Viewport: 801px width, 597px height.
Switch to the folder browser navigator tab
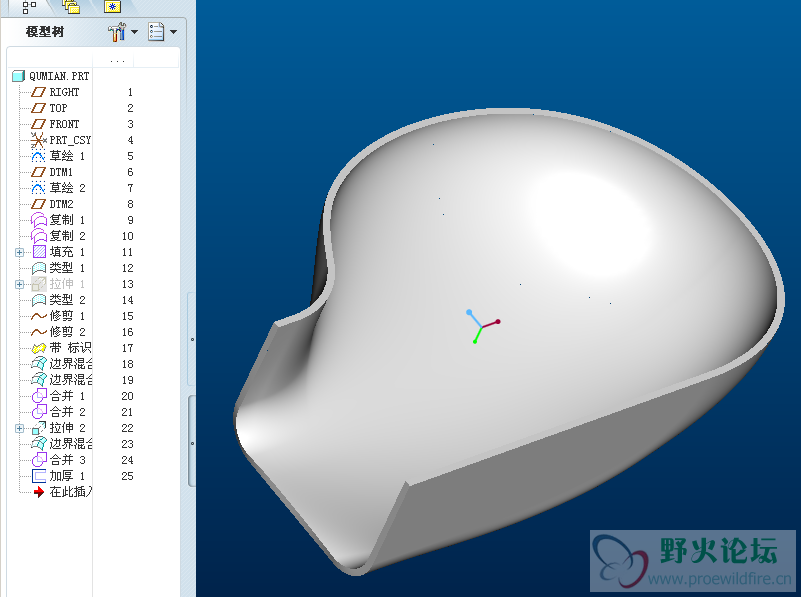[71, 6]
